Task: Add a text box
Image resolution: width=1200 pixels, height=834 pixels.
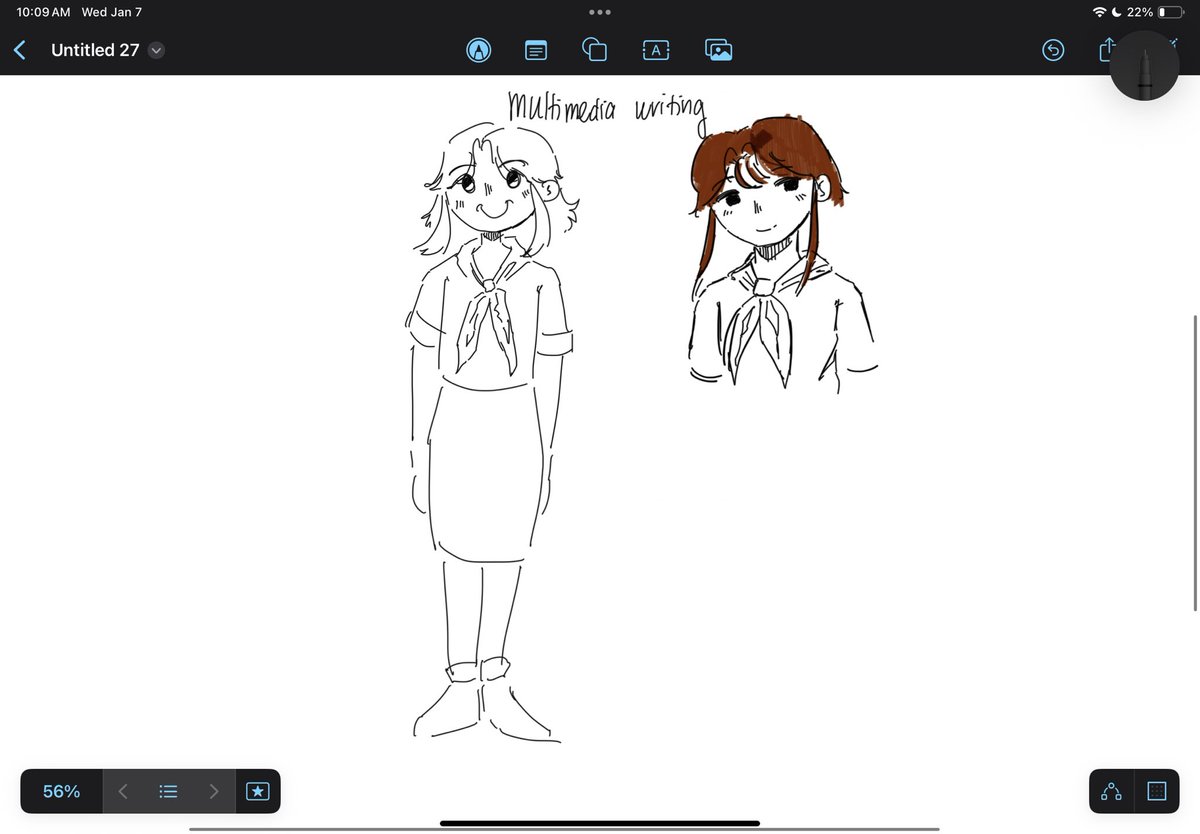Action: click(x=656, y=49)
